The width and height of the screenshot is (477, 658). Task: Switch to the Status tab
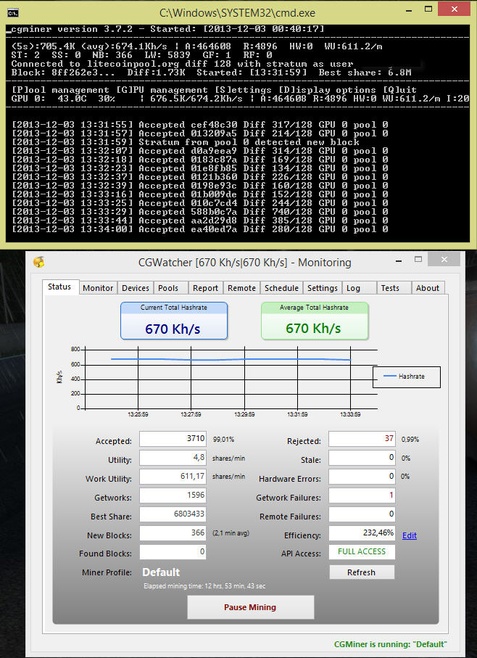pos(60,287)
